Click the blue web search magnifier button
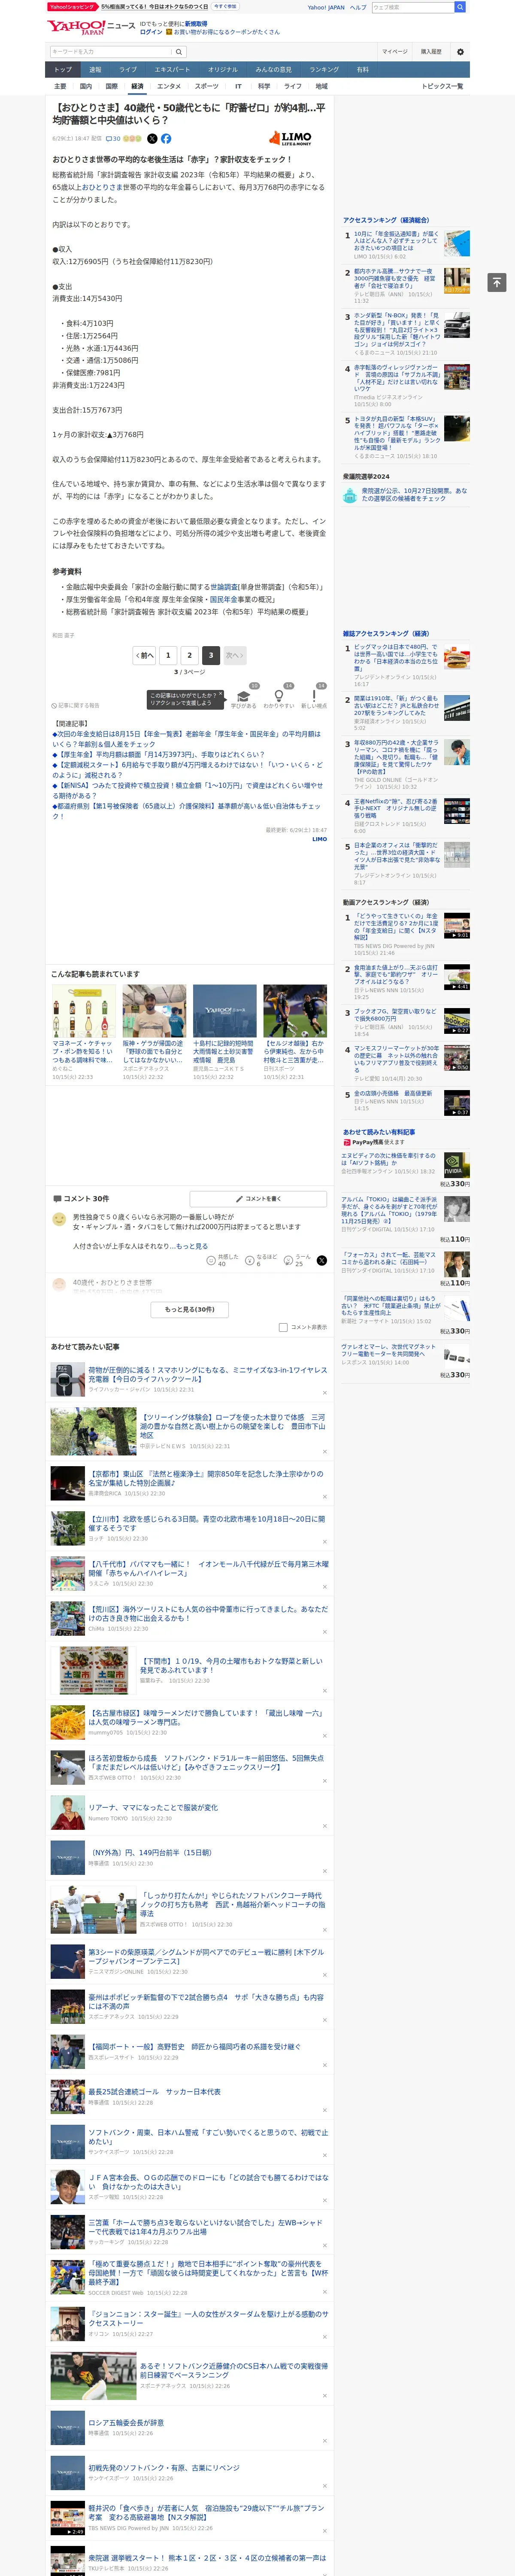 click(460, 7)
